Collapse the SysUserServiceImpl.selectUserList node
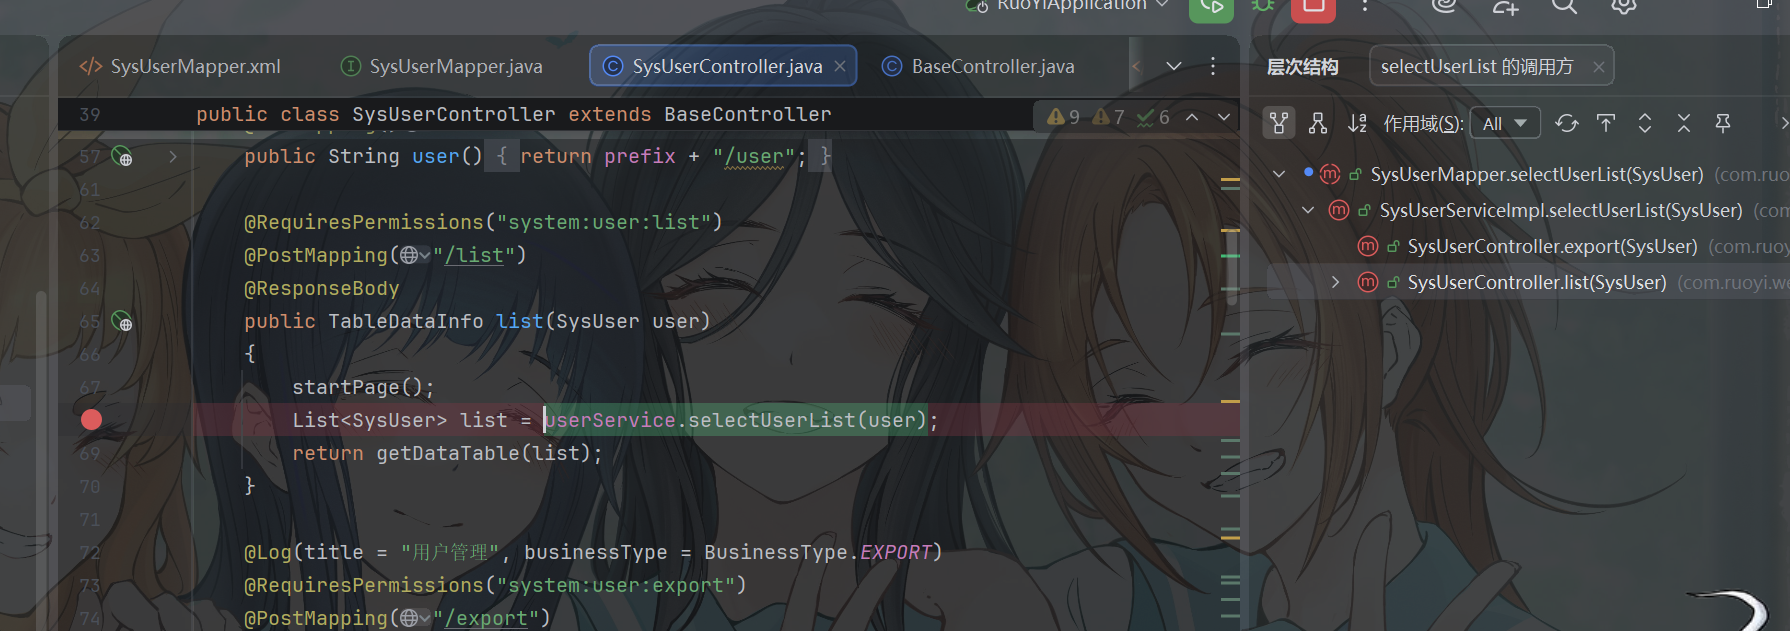1790x631 pixels. pyautogui.click(x=1308, y=210)
